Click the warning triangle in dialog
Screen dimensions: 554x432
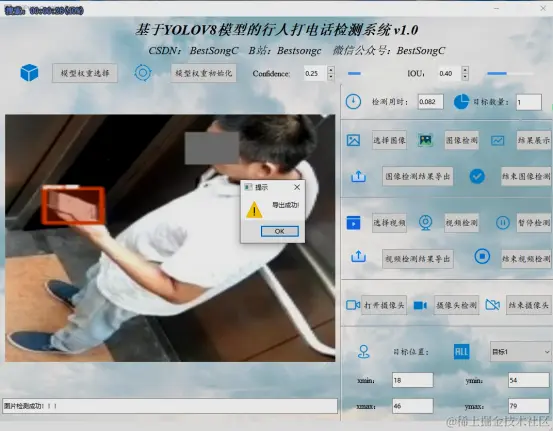point(254,209)
